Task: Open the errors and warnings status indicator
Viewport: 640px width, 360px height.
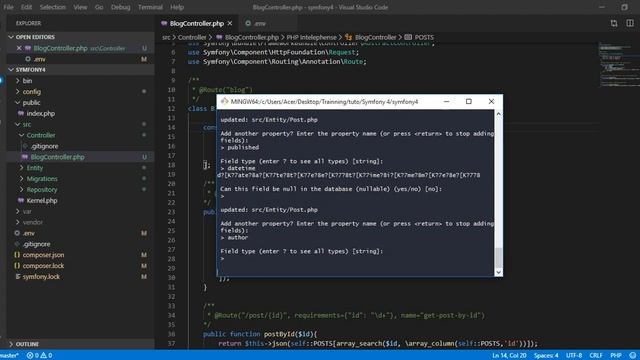Action: pos(40,356)
